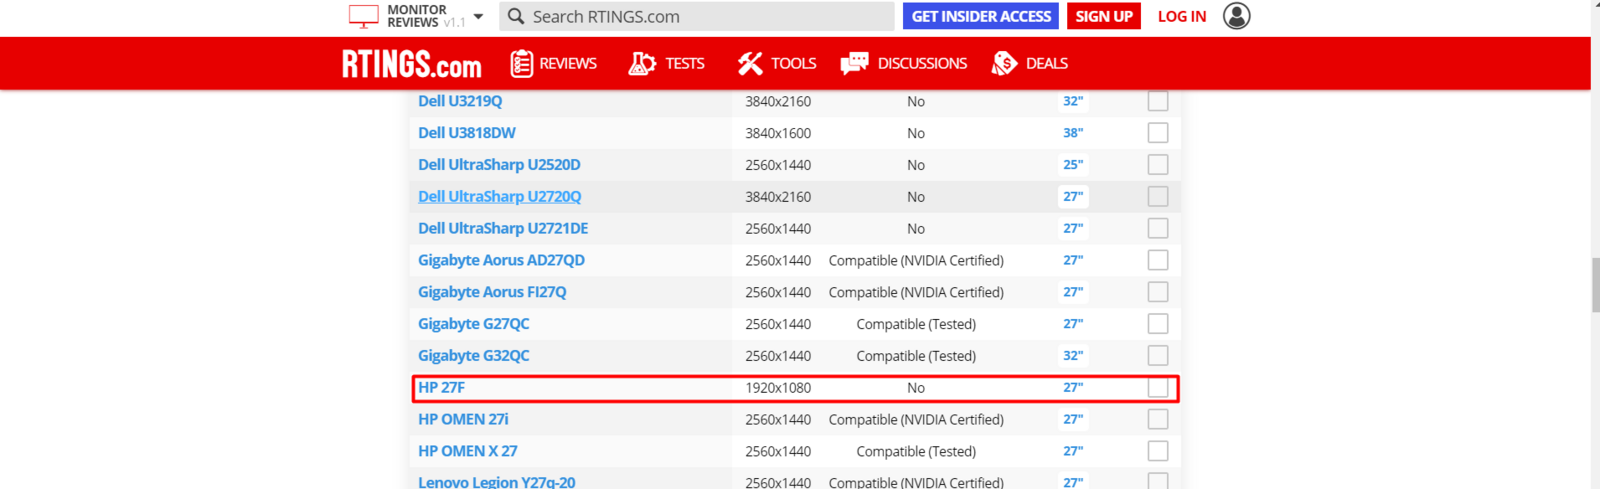Click the Reviews clipboard icon

[521, 64]
